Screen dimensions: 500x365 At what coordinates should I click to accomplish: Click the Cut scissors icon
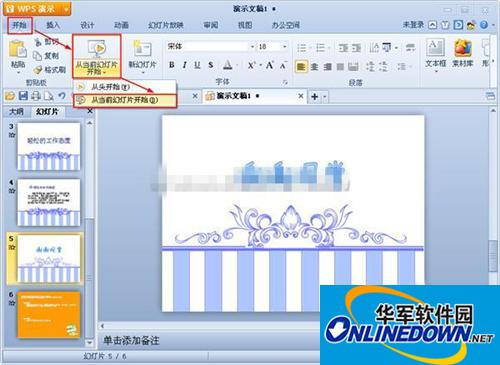pos(38,42)
